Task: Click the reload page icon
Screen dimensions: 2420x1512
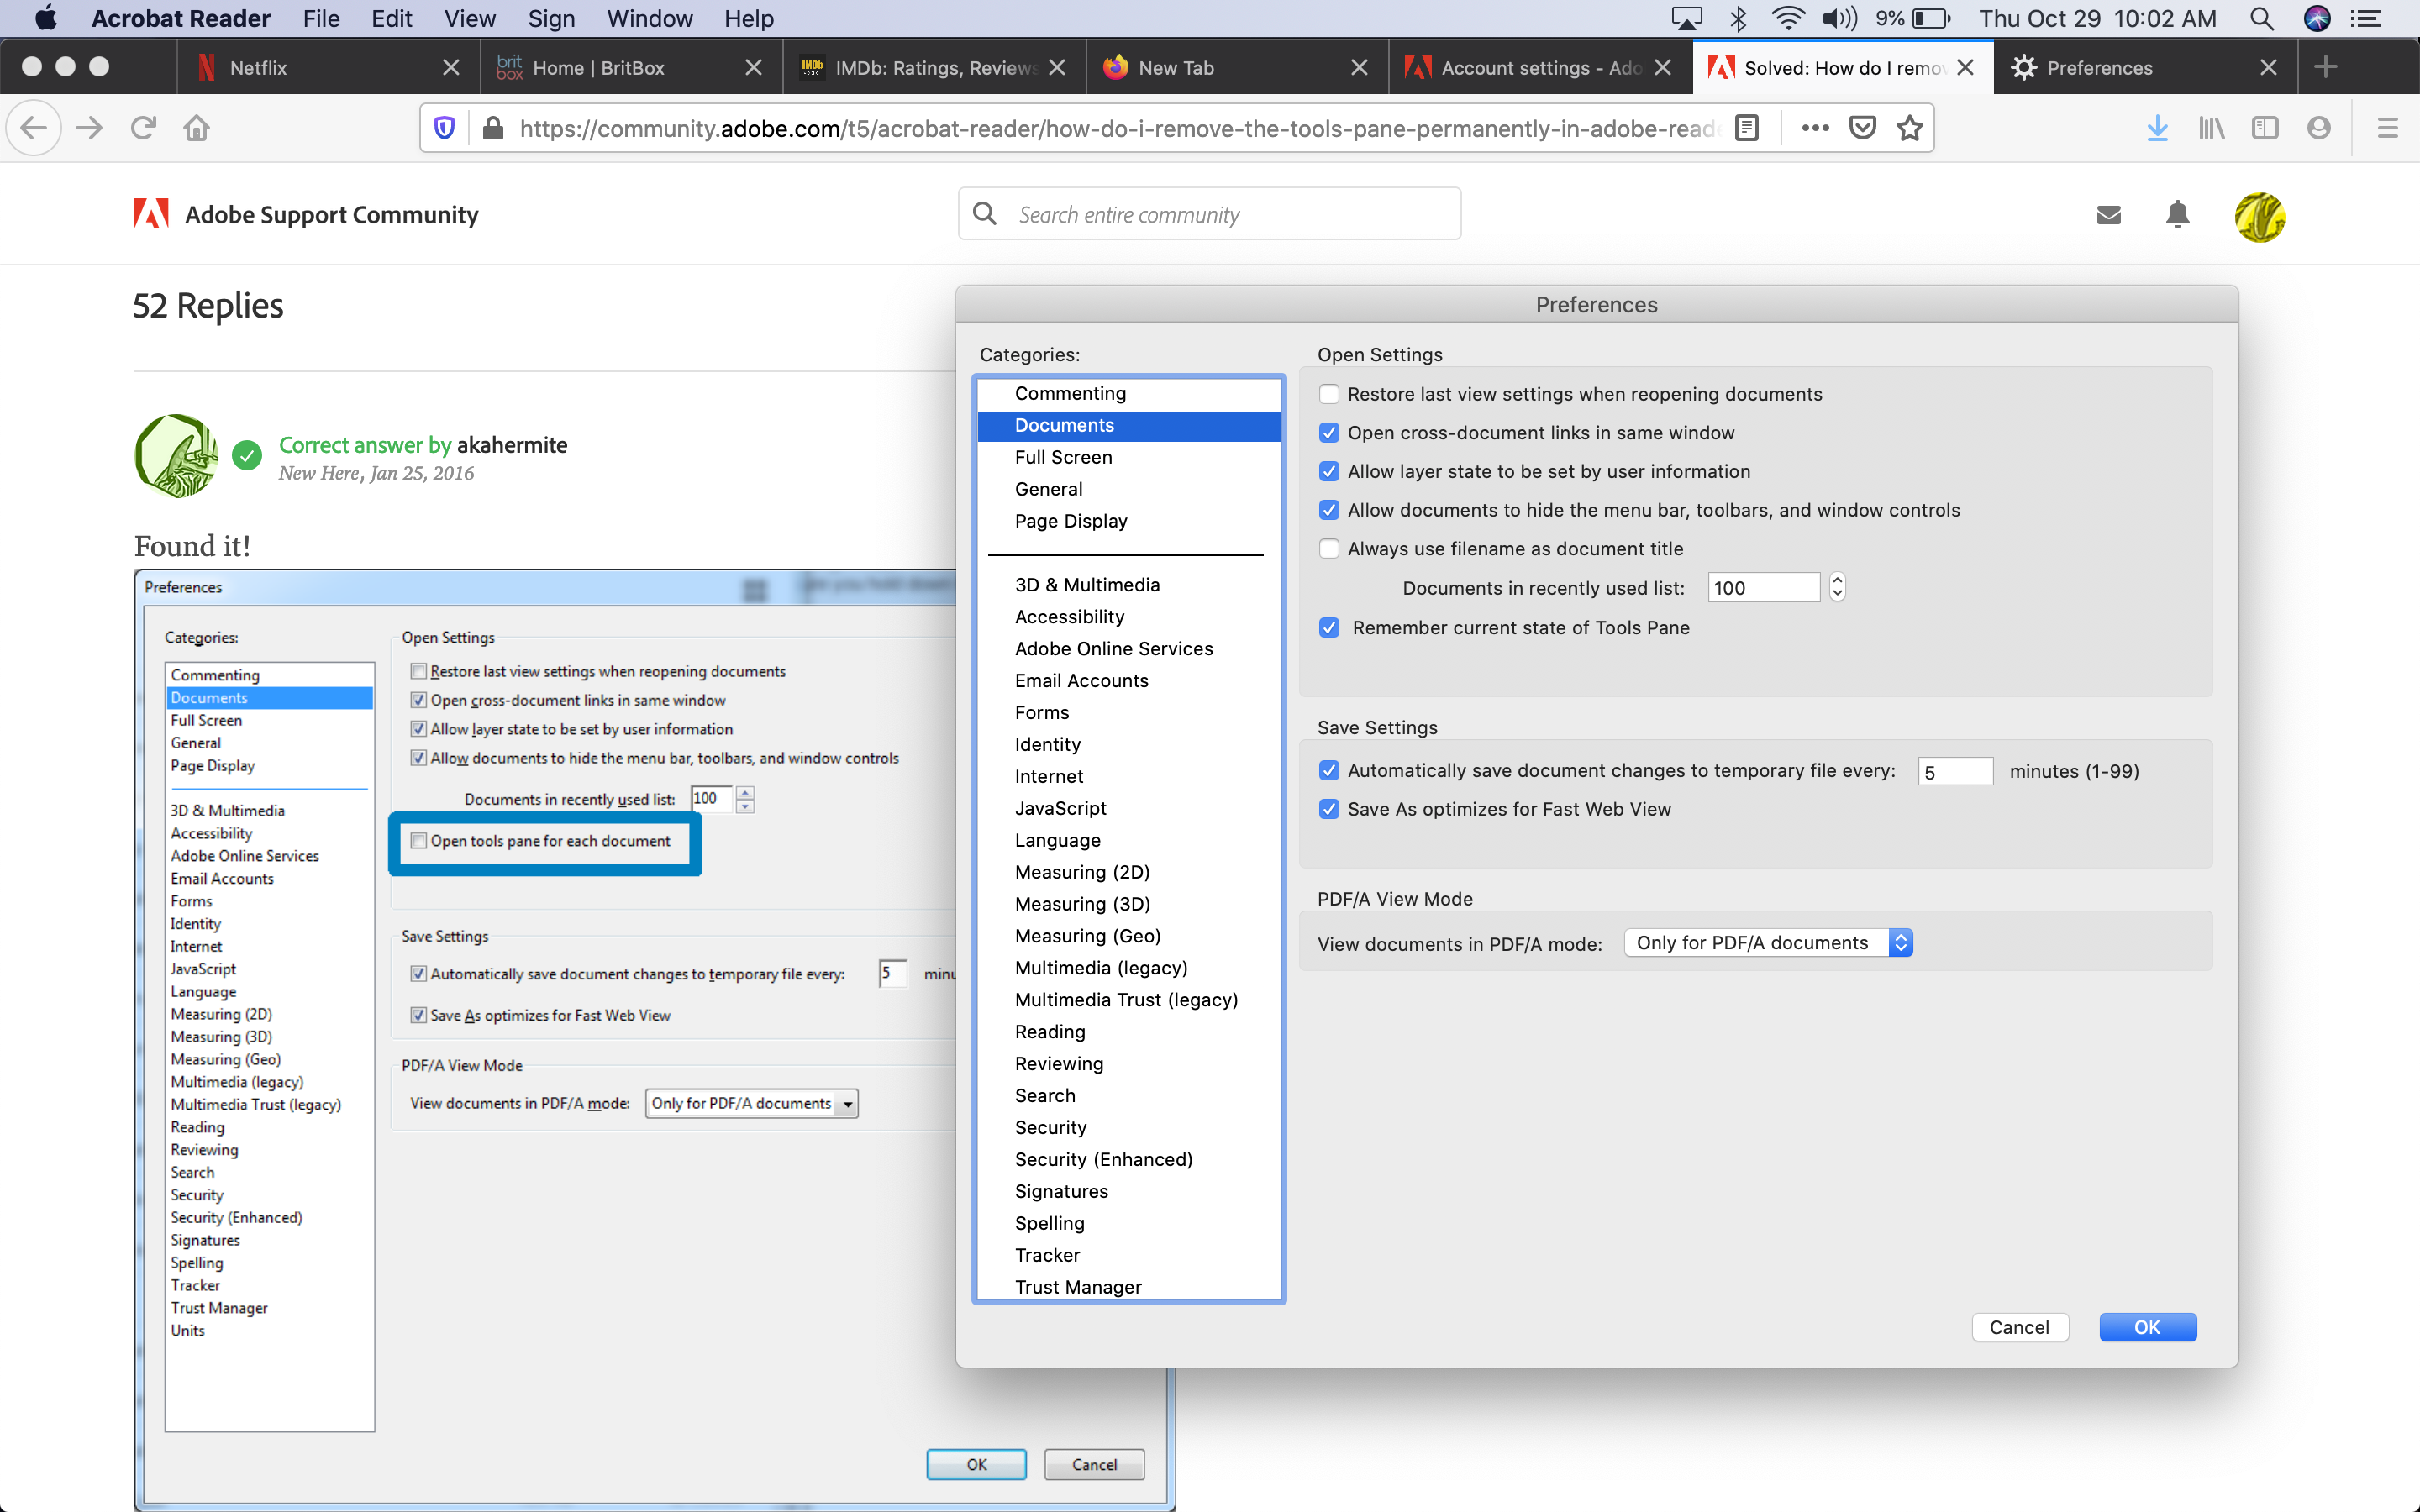Action: tap(143, 128)
